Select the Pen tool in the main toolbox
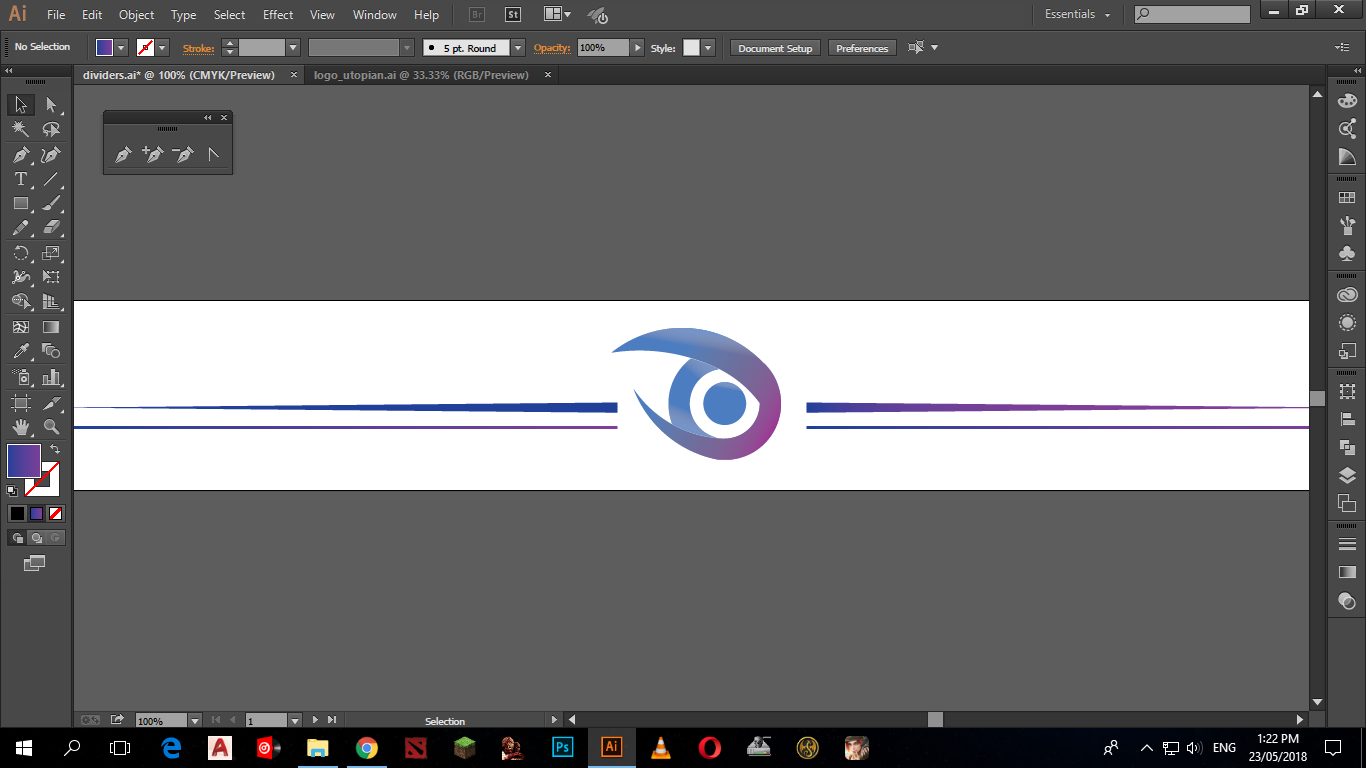Screen dimensions: 1366x768 tap(20, 154)
